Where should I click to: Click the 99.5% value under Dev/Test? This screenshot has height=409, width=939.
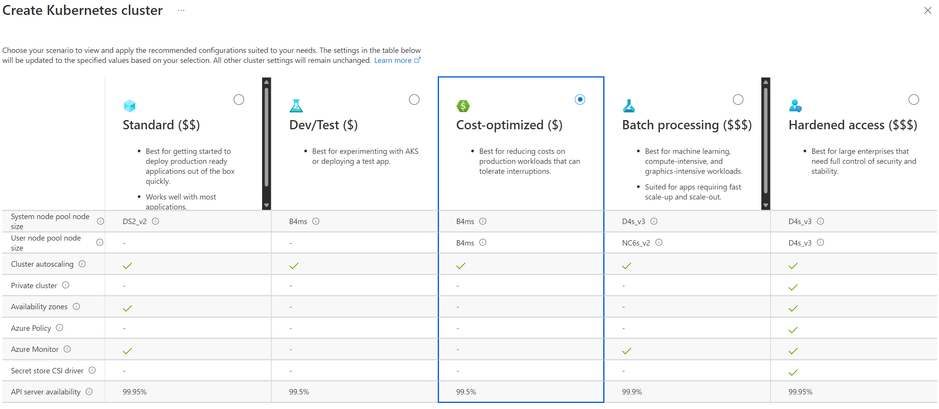pos(299,392)
